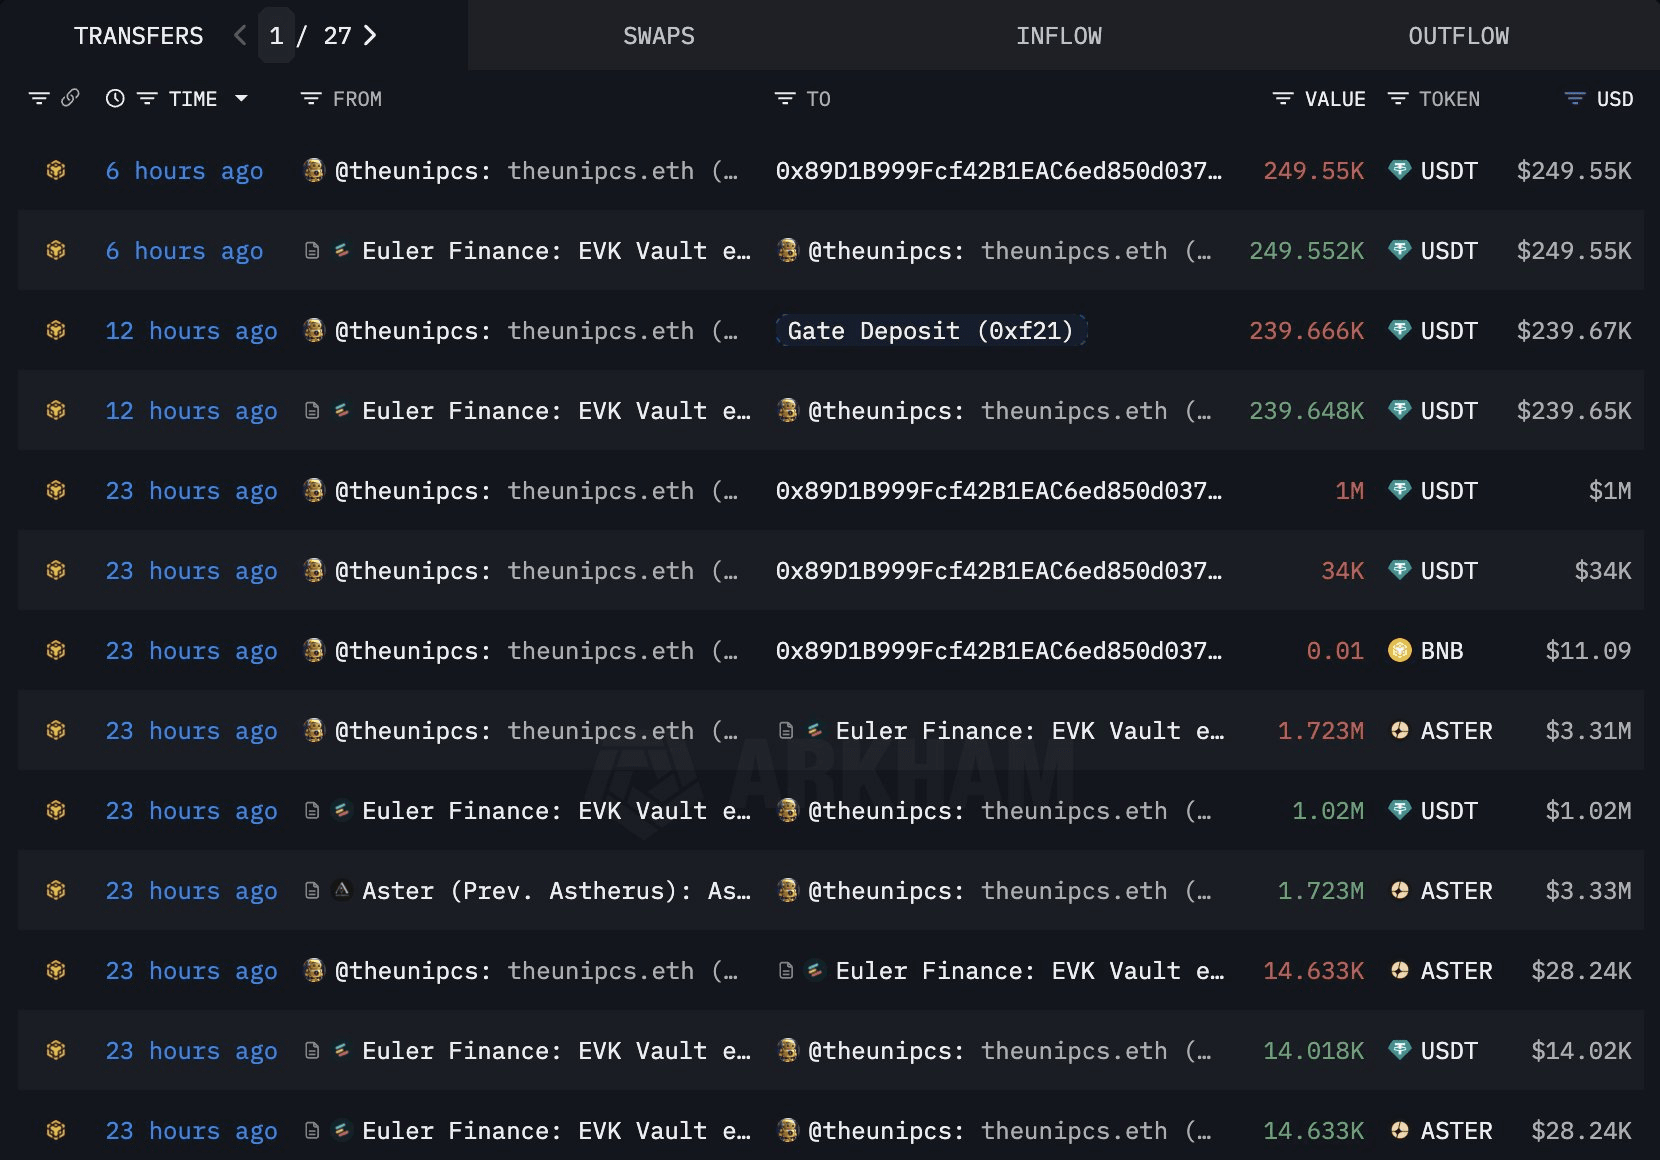Image resolution: width=1660 pixels, height=1160 pixels.
Task: Select the $1.02M USD amount
Action: click(x=1588, y=811)
